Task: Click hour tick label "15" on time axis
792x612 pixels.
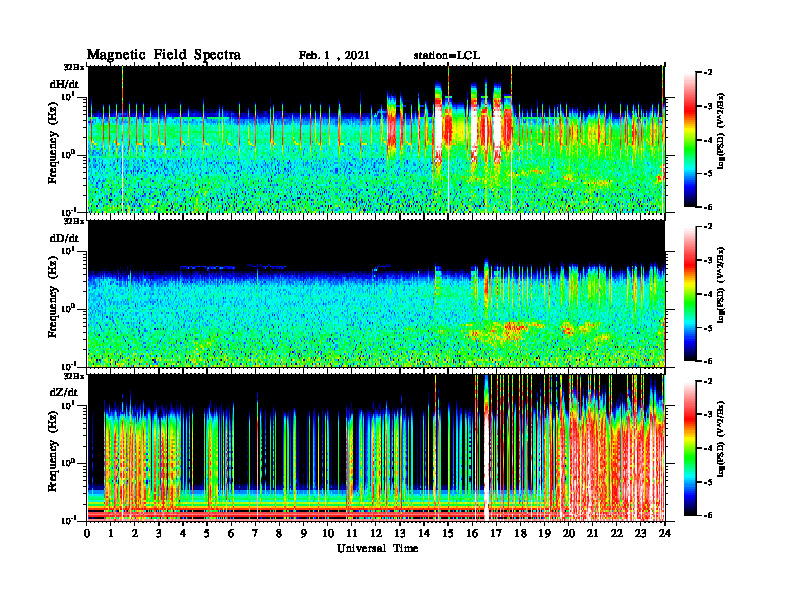Action: (448, 533)
